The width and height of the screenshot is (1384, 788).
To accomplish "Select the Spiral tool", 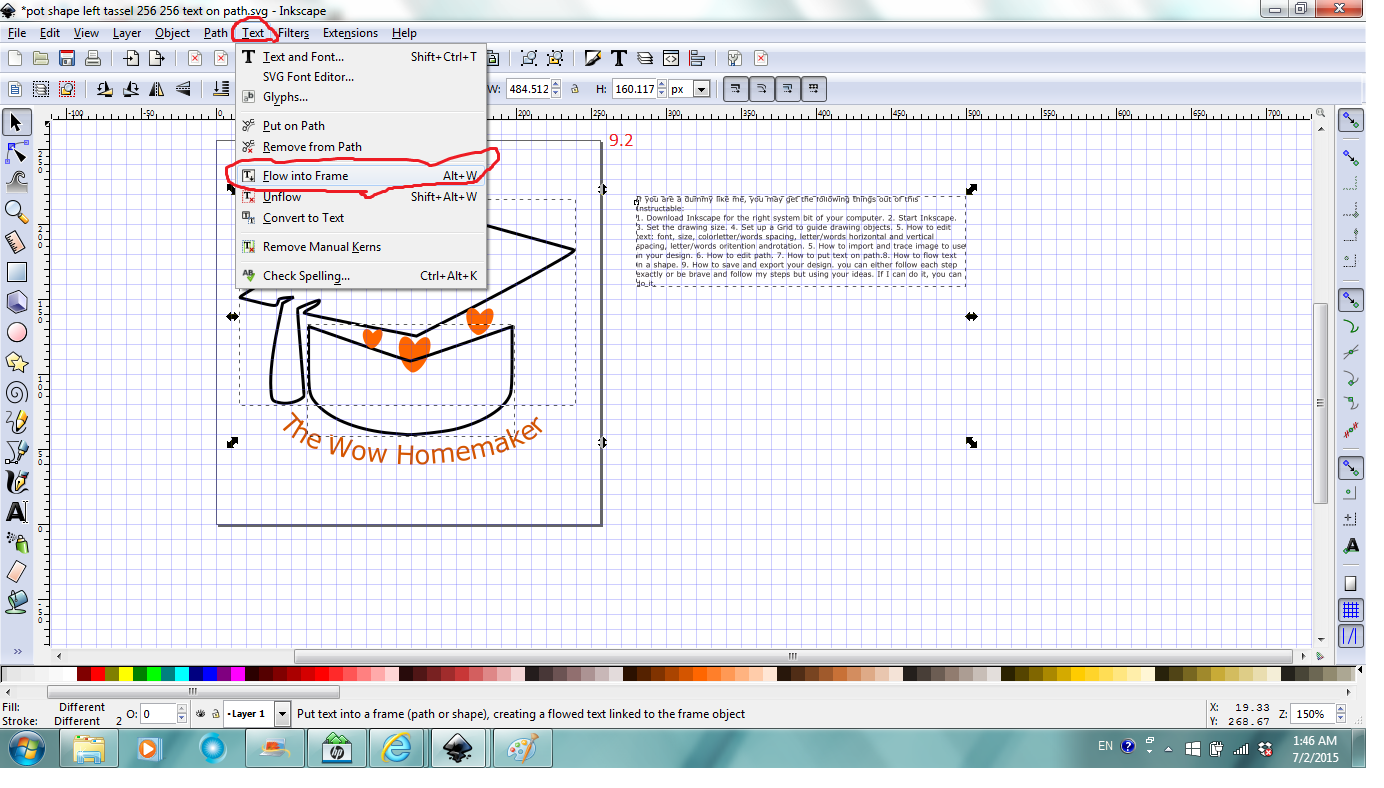I will coord(17,391).
